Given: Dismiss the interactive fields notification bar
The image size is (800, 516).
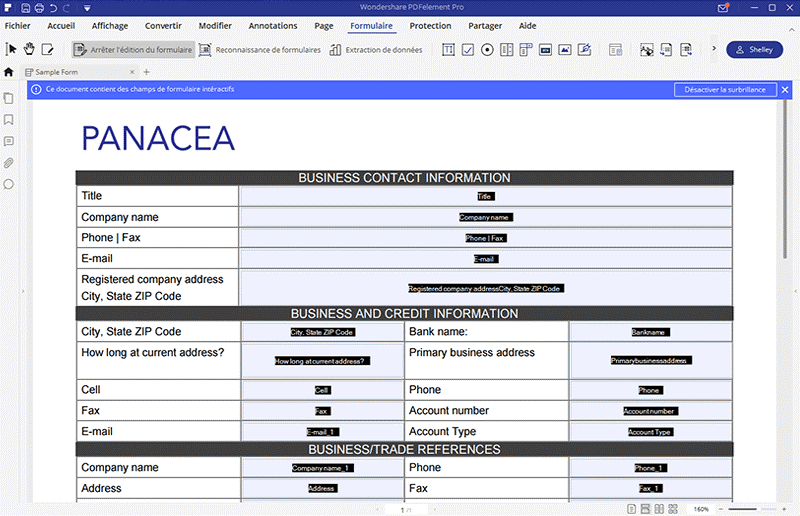Looking at the screenshot, I should pos(785,89).
